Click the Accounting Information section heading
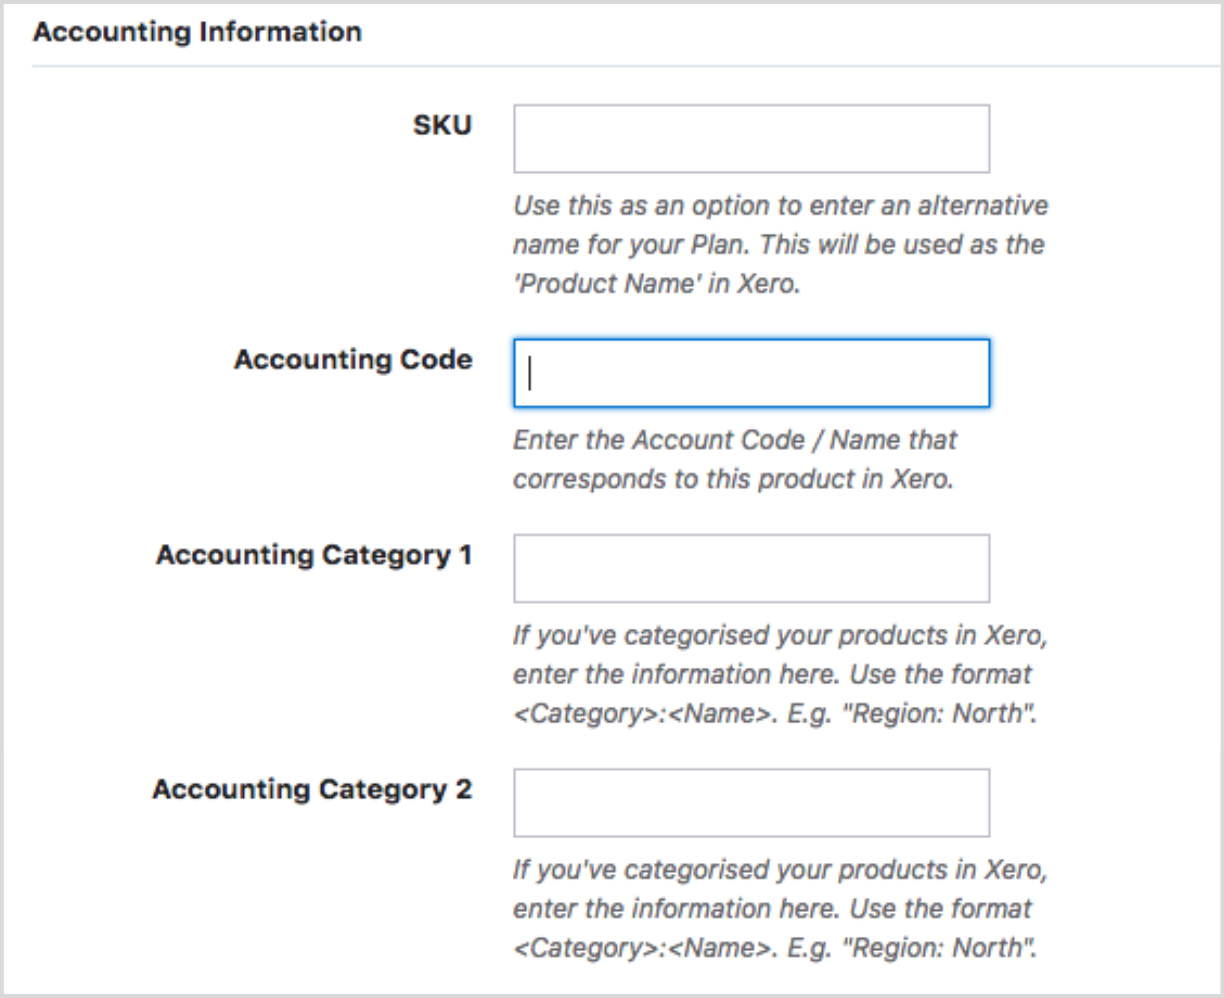 (197, 32)
